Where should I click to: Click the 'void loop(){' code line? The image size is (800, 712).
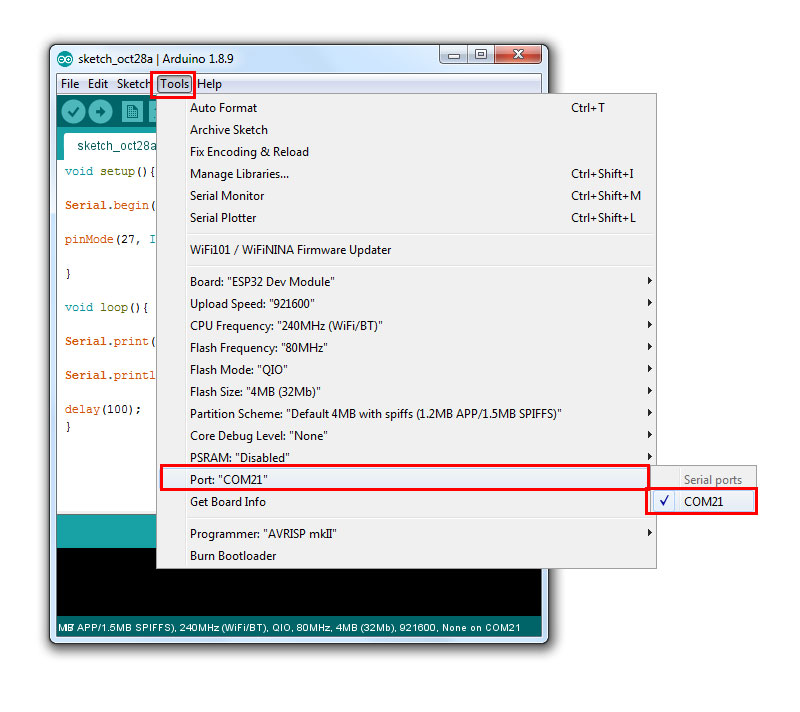(x=106, y=307)
